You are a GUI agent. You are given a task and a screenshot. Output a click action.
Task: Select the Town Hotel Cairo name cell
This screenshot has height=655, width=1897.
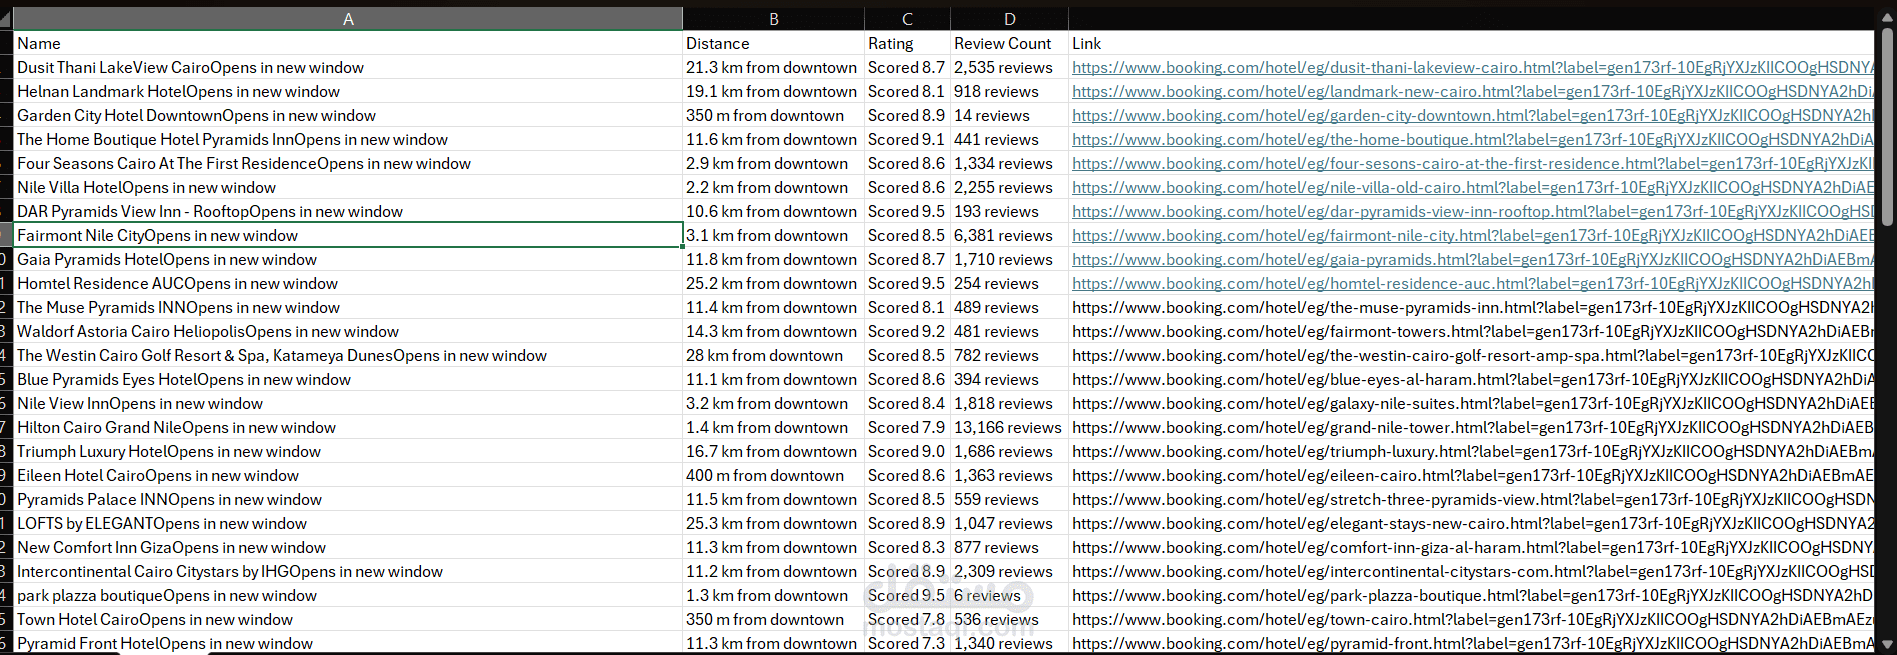click(x=348, y=619)
